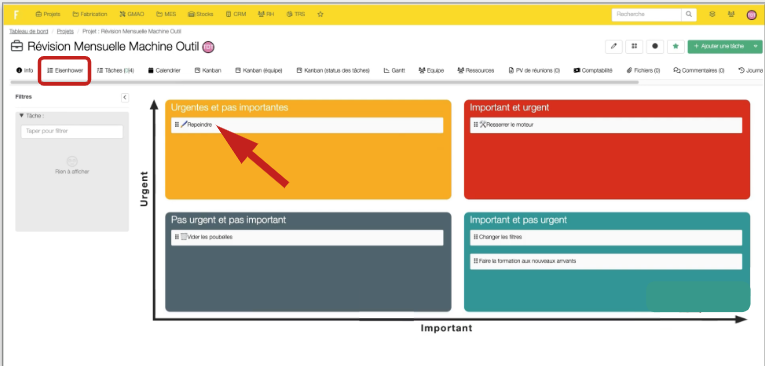The height and width of the screenshot is (366, 765).
Task: Switch to the Kanban (équipe) tab
Action: 259,70
